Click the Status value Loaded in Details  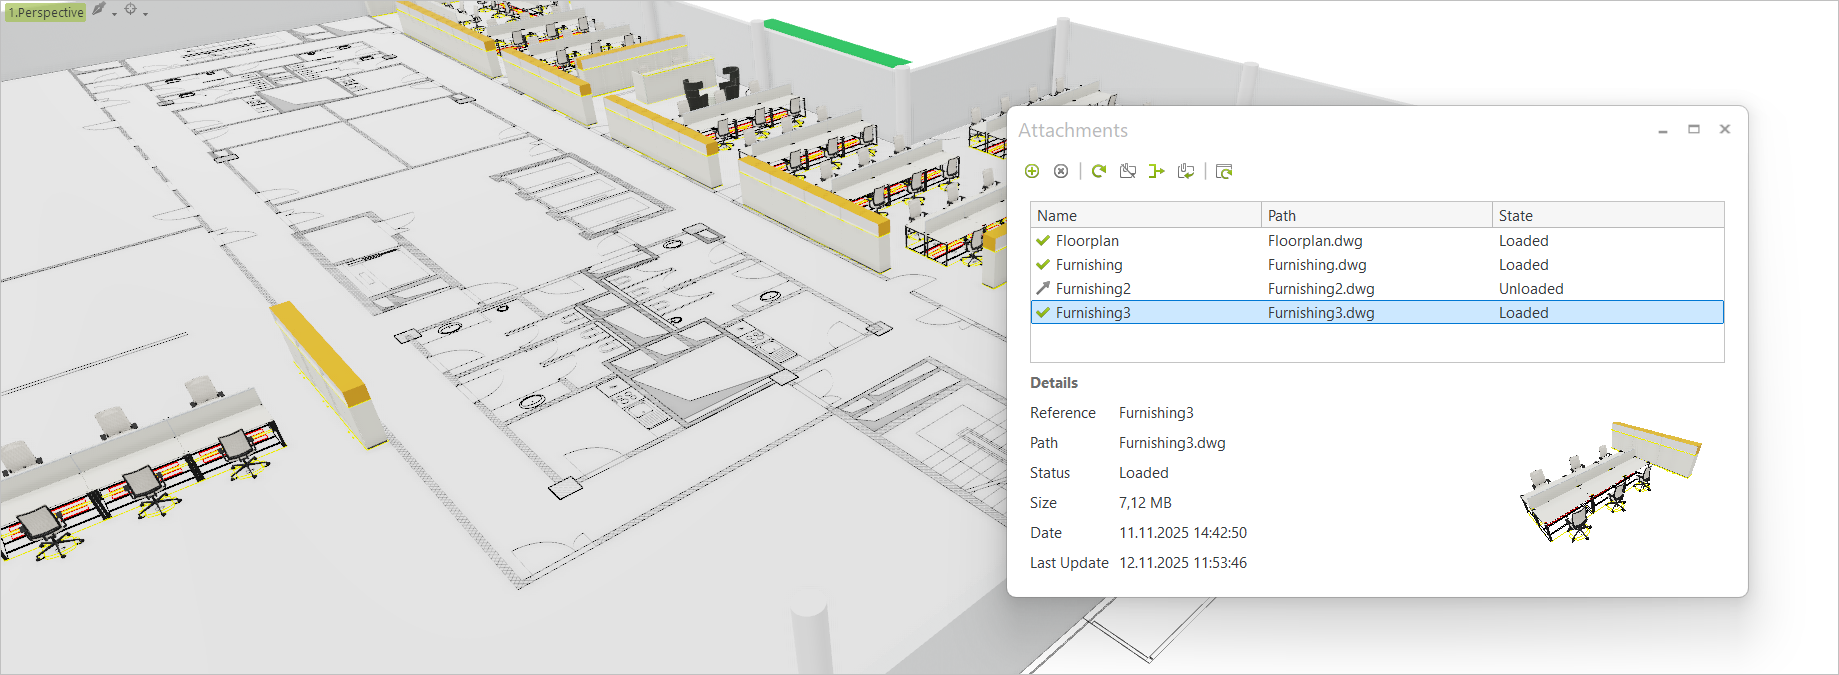1143,473
